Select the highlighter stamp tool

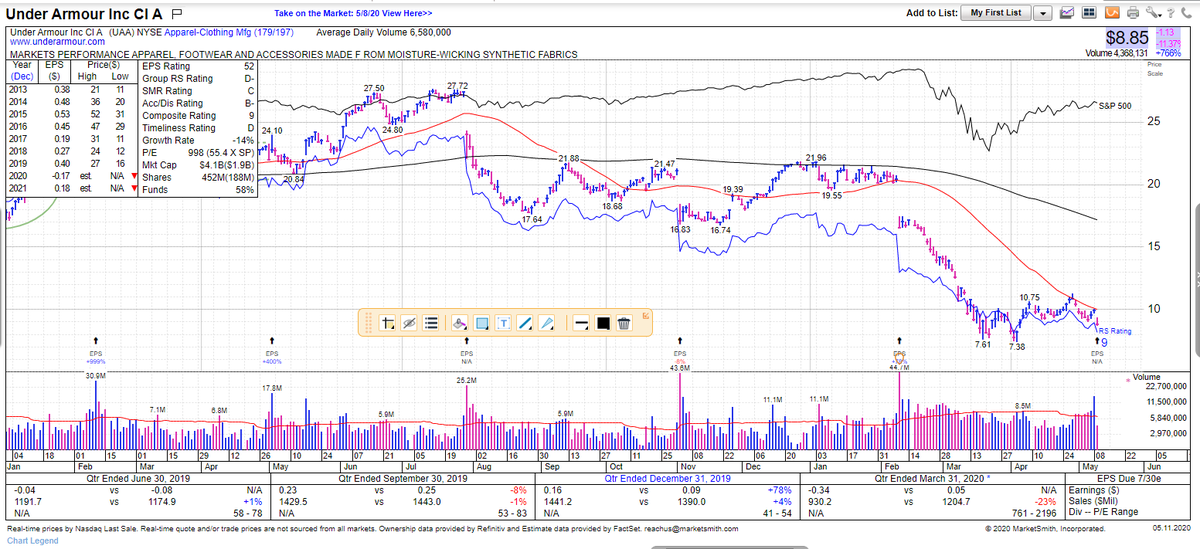[x=459, y=322]
